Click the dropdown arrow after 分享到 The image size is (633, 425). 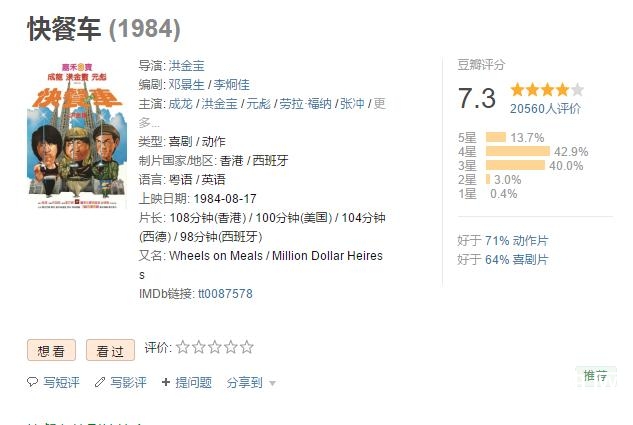[272, 384]
